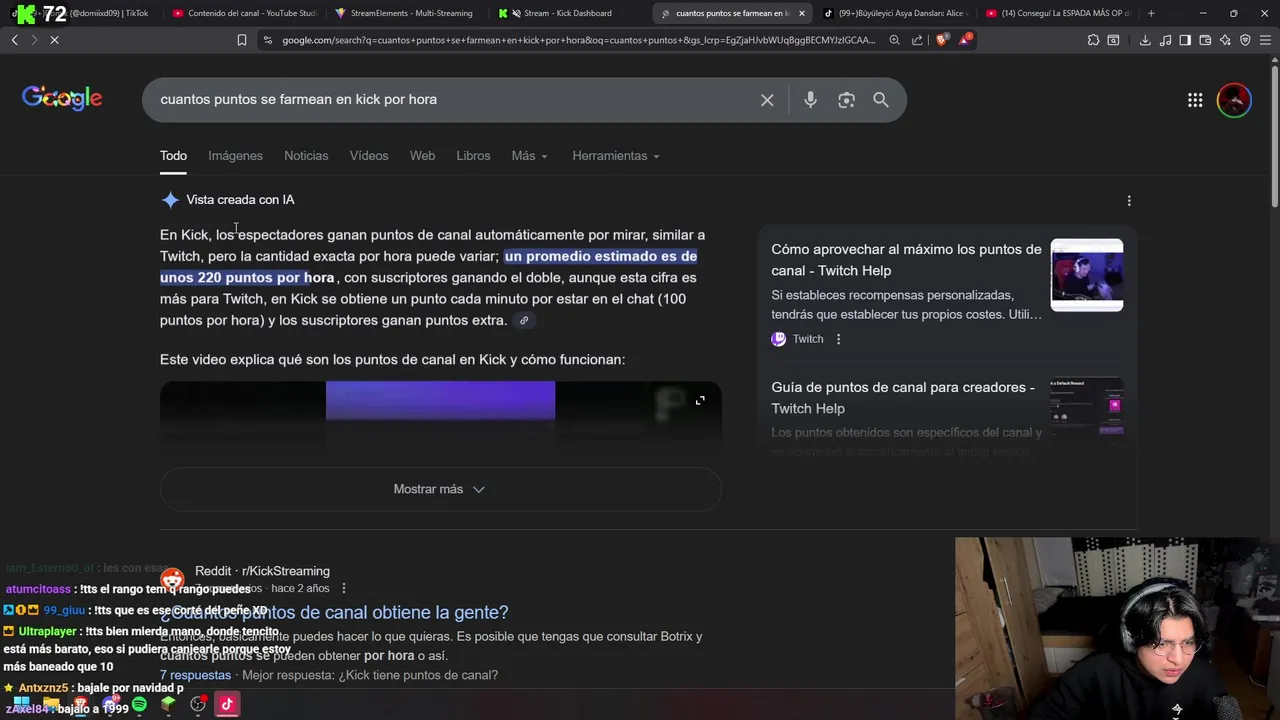Open the media playlist music icon

tap(1165, 40)
